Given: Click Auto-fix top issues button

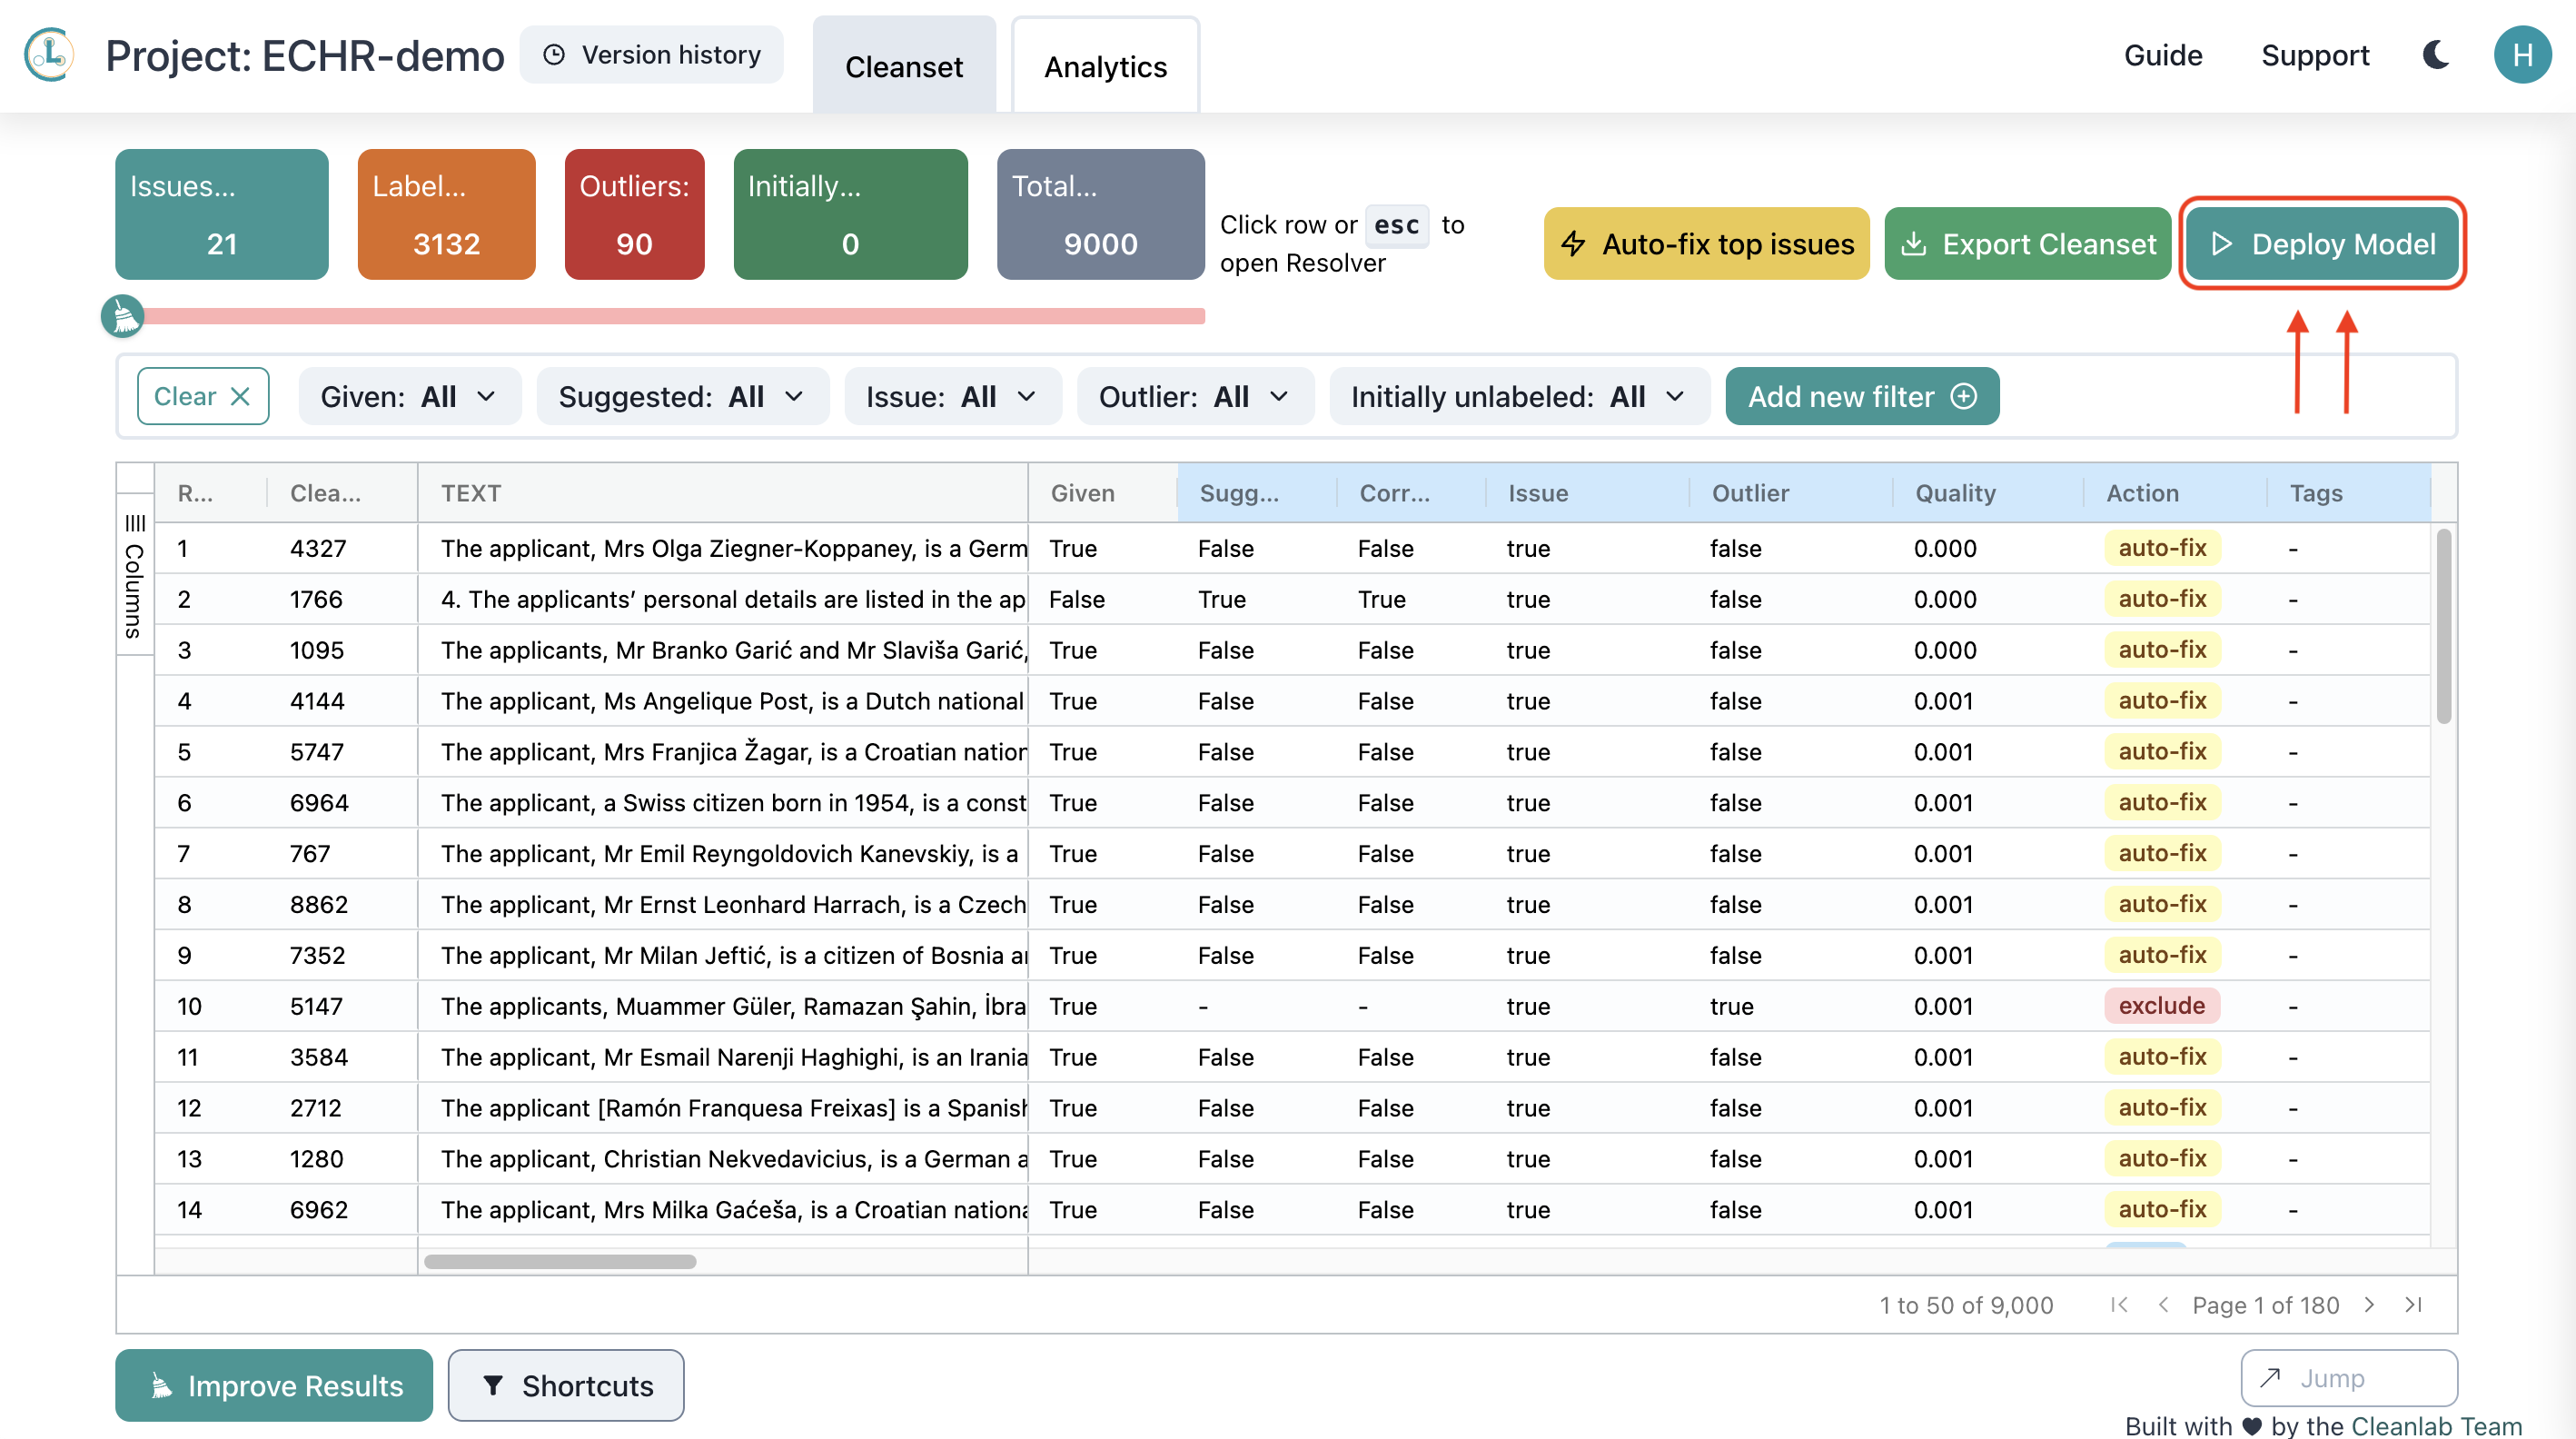Looking at the screenshot, I should pos(1706,244).
